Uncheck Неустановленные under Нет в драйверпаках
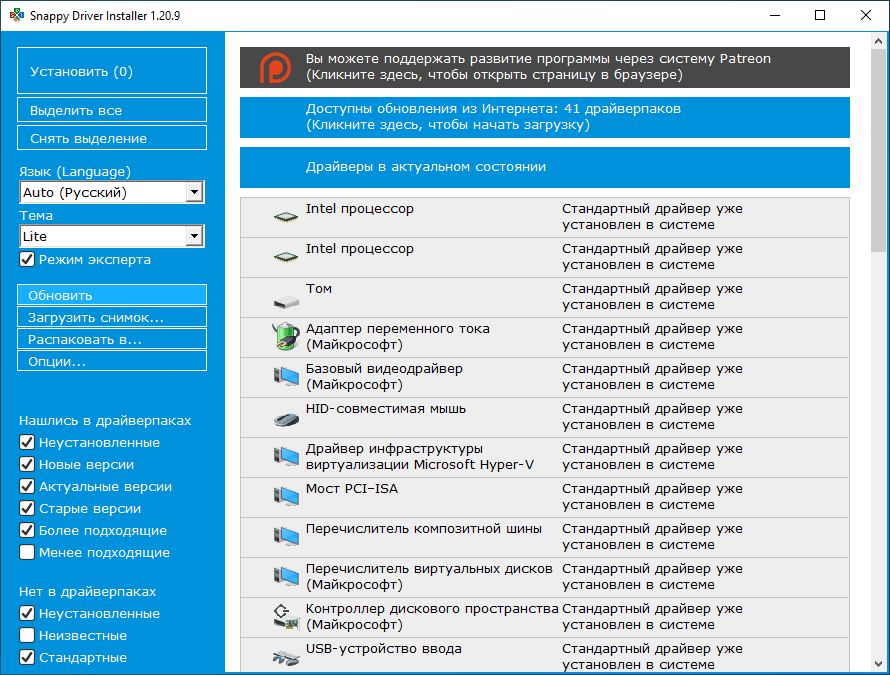Viewport: 890px width, 675px height. (x=27, y=613)
